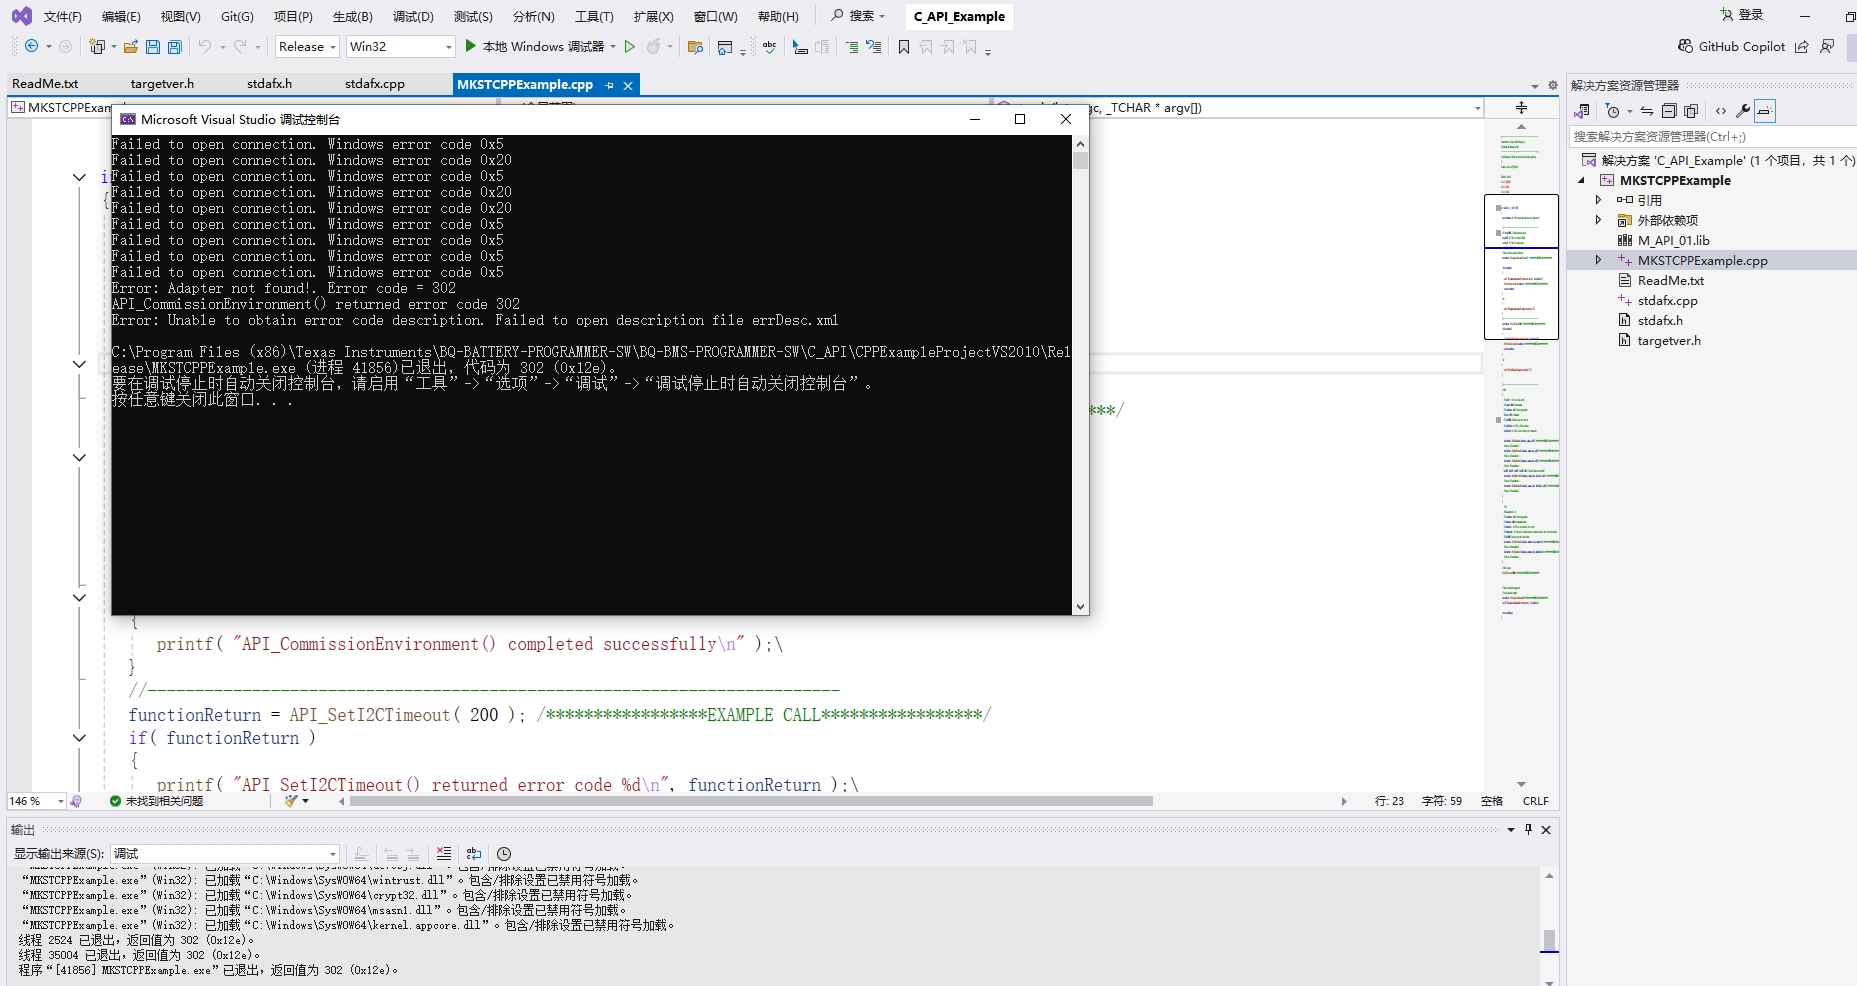Open the 工具(T) tools menu
This screenshot has width=1857, height=986.
[594, 16]
